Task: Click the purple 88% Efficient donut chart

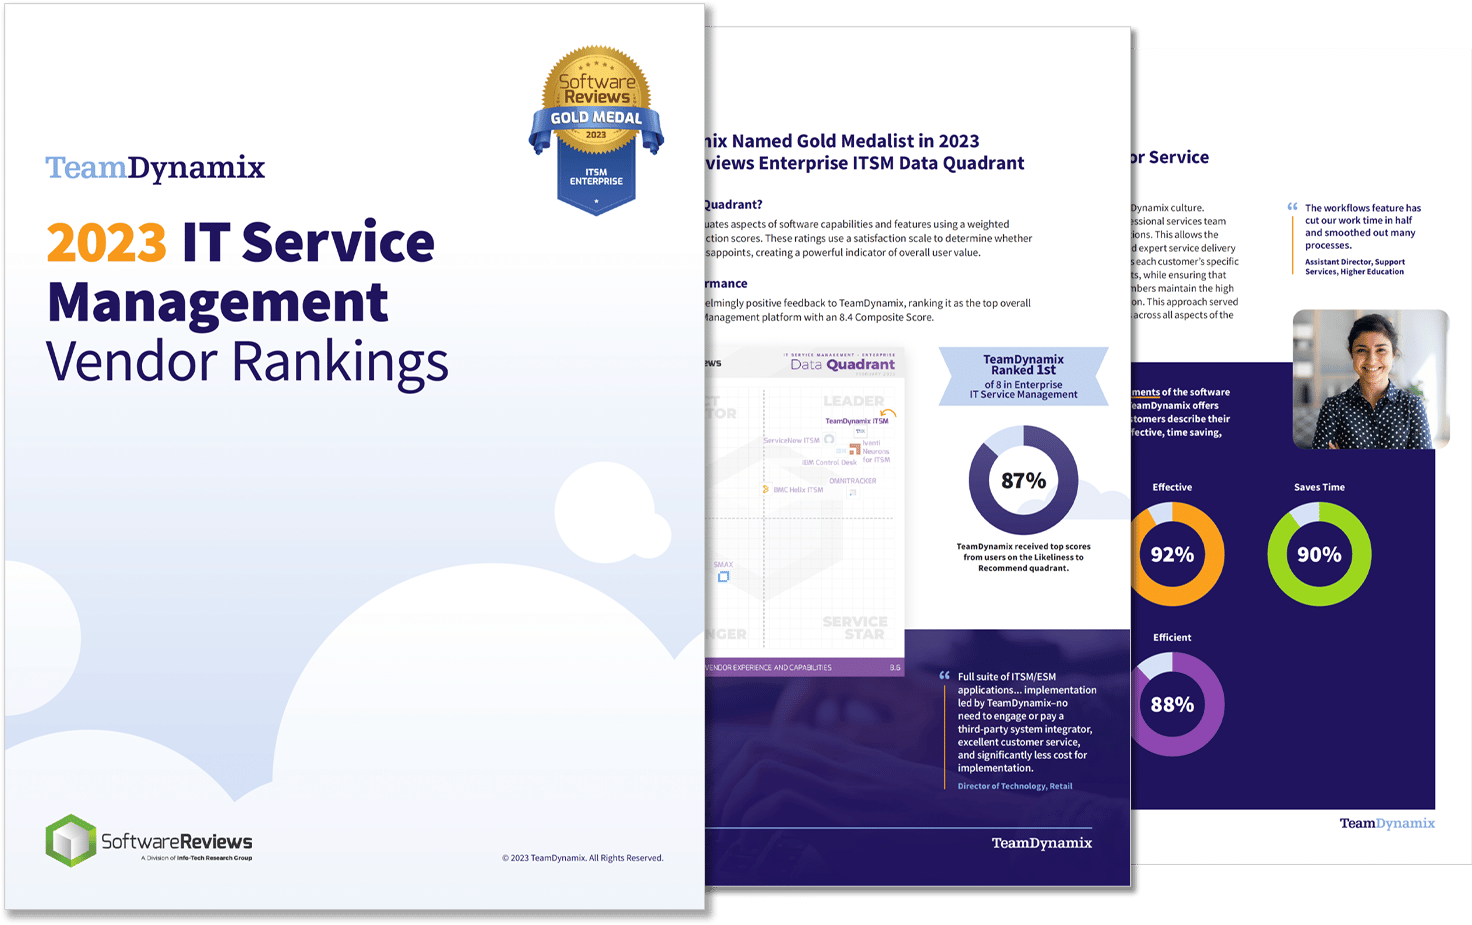Action: point(1172,704)
